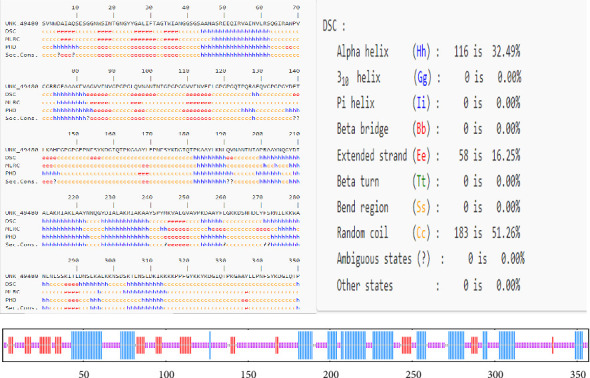Click axis label "250" under the structure plot
Image resolution: width=590 pixels, height=378 pixels.
[x=413, y=373]
